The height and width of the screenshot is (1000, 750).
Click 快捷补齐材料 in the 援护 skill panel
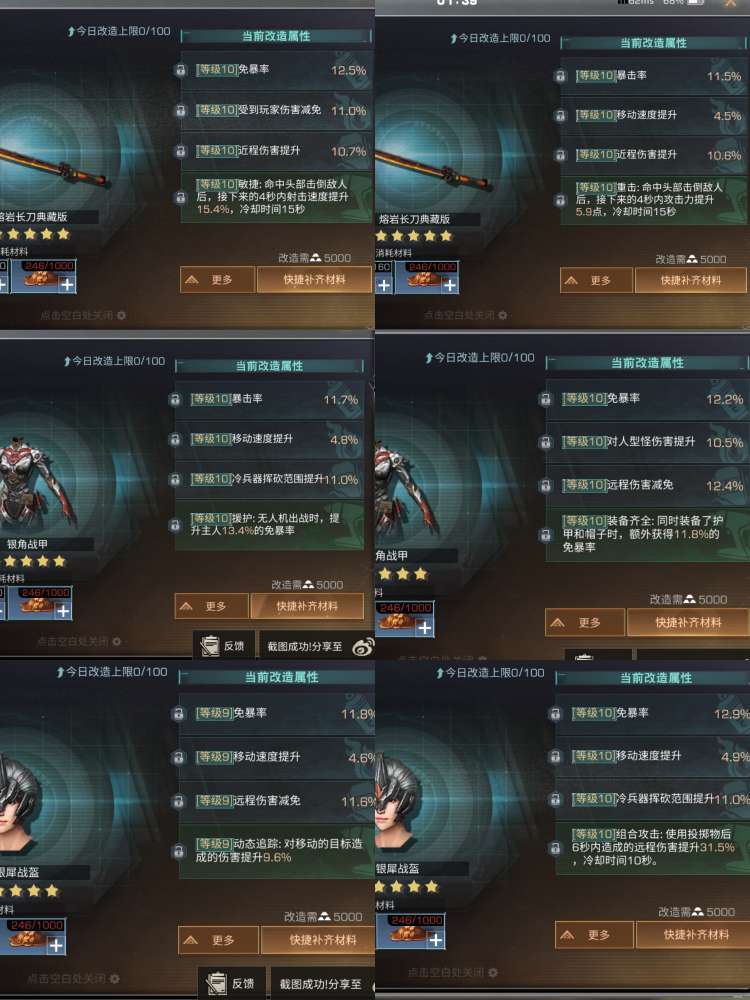[x=307, y=606]
